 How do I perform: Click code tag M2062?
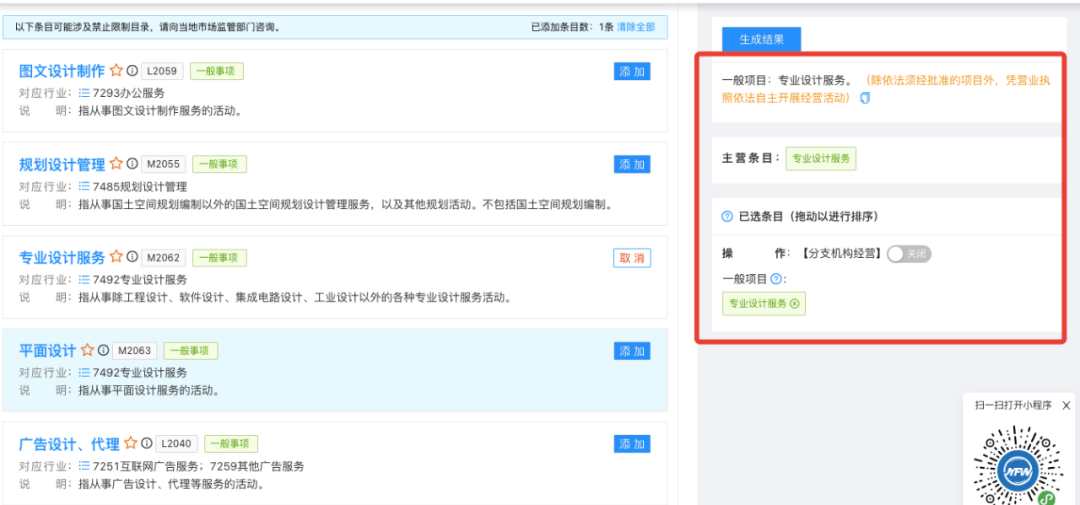tap(163, 257)
